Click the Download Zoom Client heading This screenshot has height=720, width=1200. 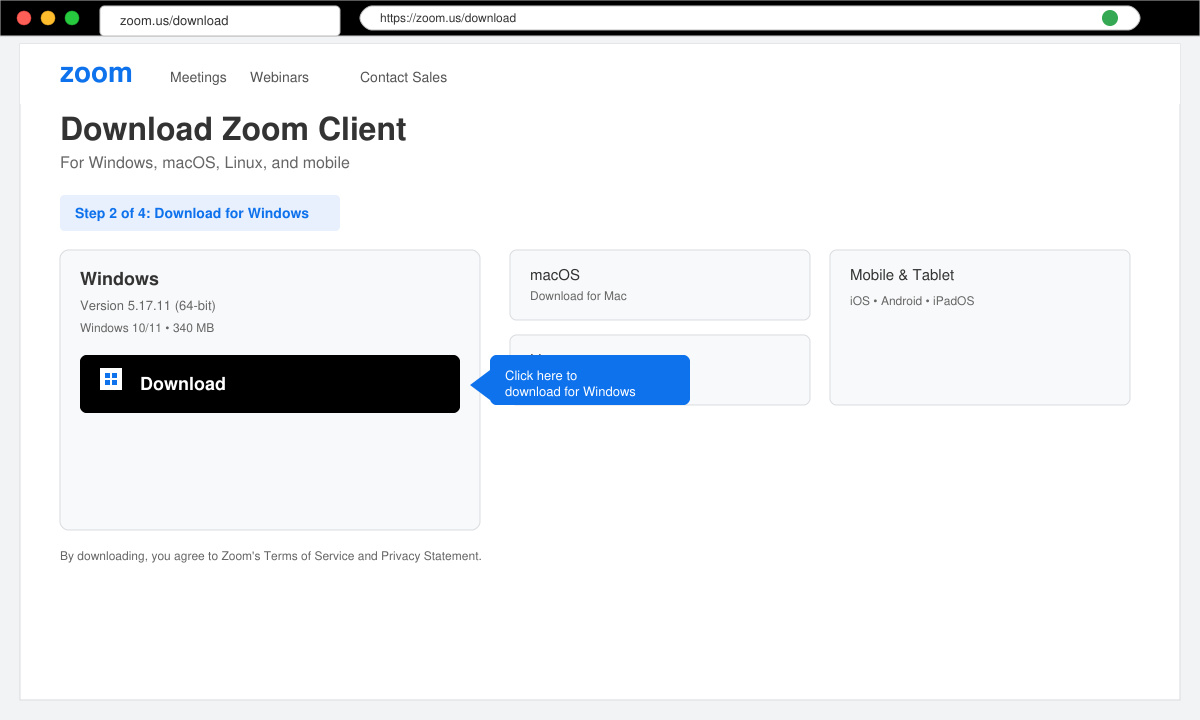[233, 129]
